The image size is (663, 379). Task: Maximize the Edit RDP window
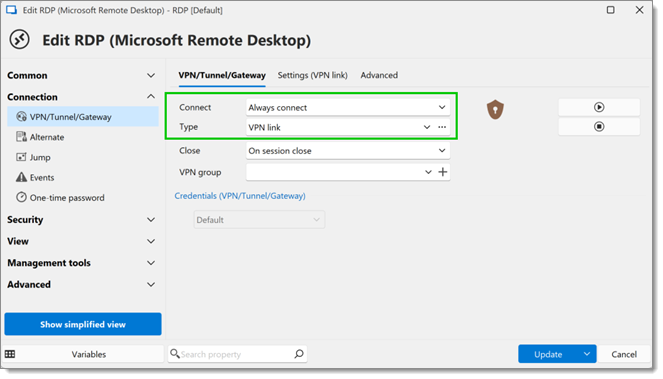pos(611,10)
